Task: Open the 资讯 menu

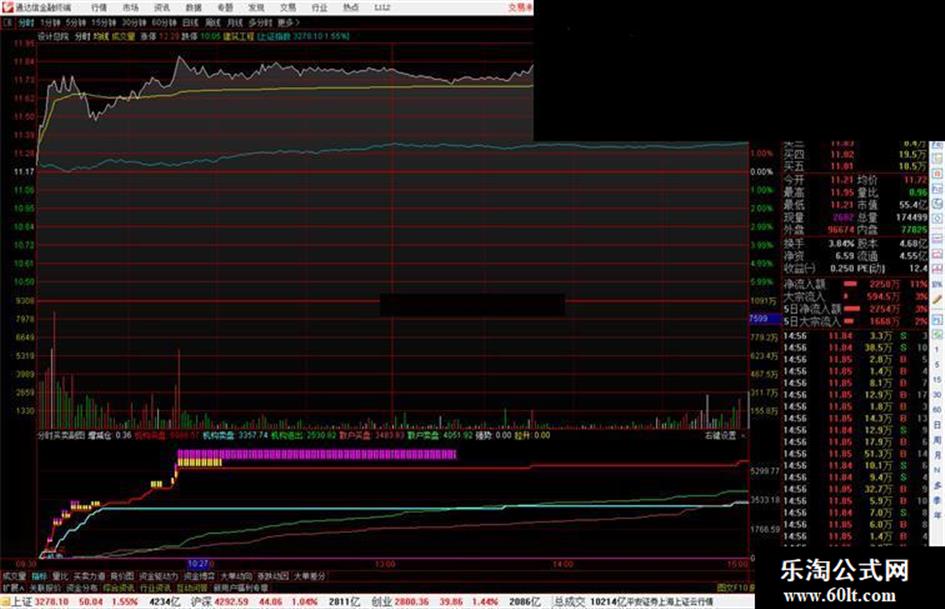Action: [x=162, y=8]
